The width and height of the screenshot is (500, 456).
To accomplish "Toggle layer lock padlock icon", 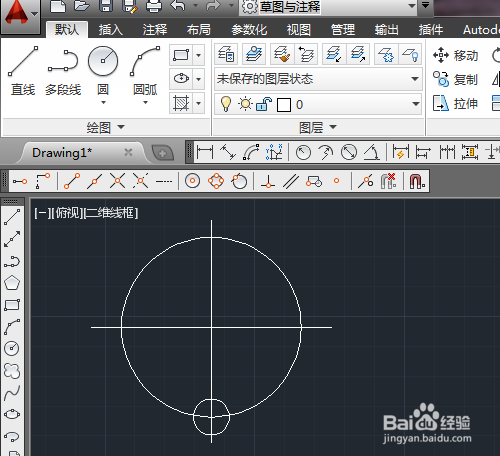I will [264, 104].
